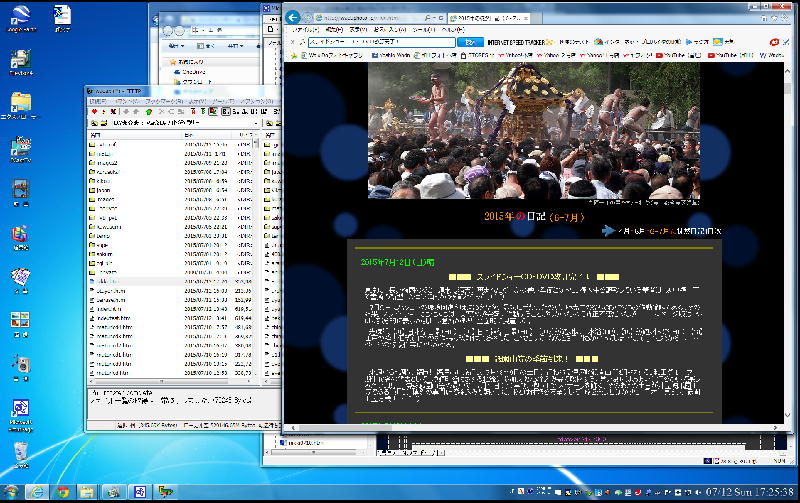Screen dimensions: 800x503
Task: Click INTERNET SPEED TRACKER toolbar item
Action: click(x=520, y=42)
